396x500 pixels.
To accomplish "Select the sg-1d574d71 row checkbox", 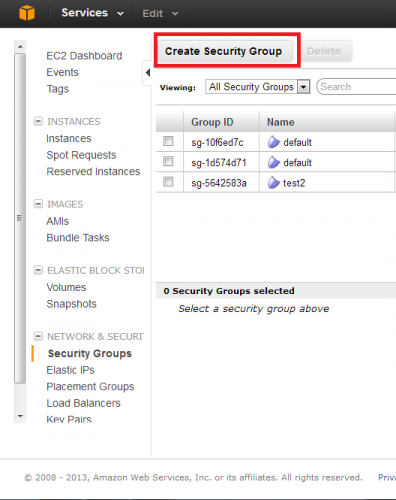I will pyautogui.click(x=168, y=161).
